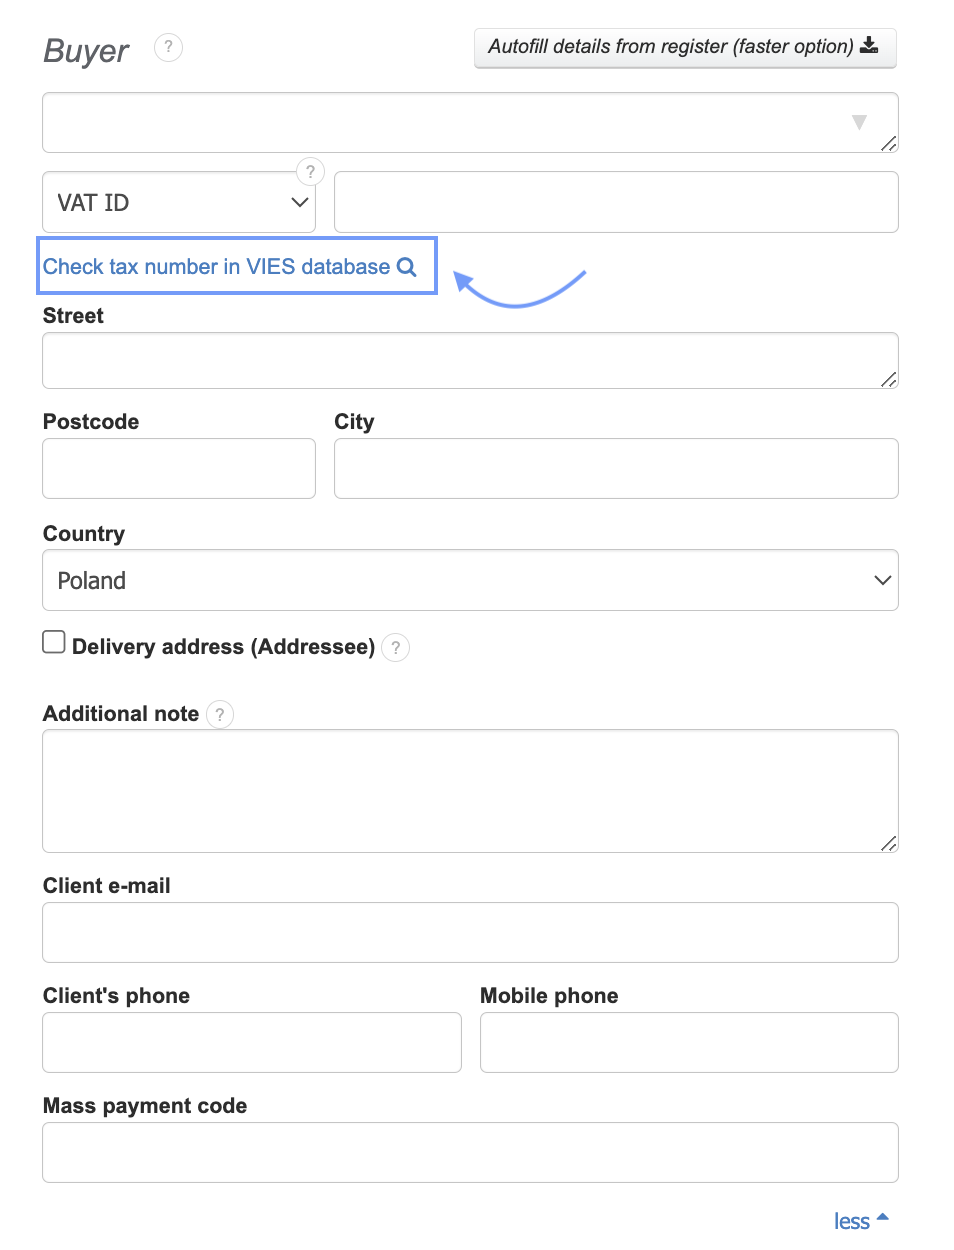Open Check tax number in VIES database link
This screenshot has height=1250, width=954.
216,267
